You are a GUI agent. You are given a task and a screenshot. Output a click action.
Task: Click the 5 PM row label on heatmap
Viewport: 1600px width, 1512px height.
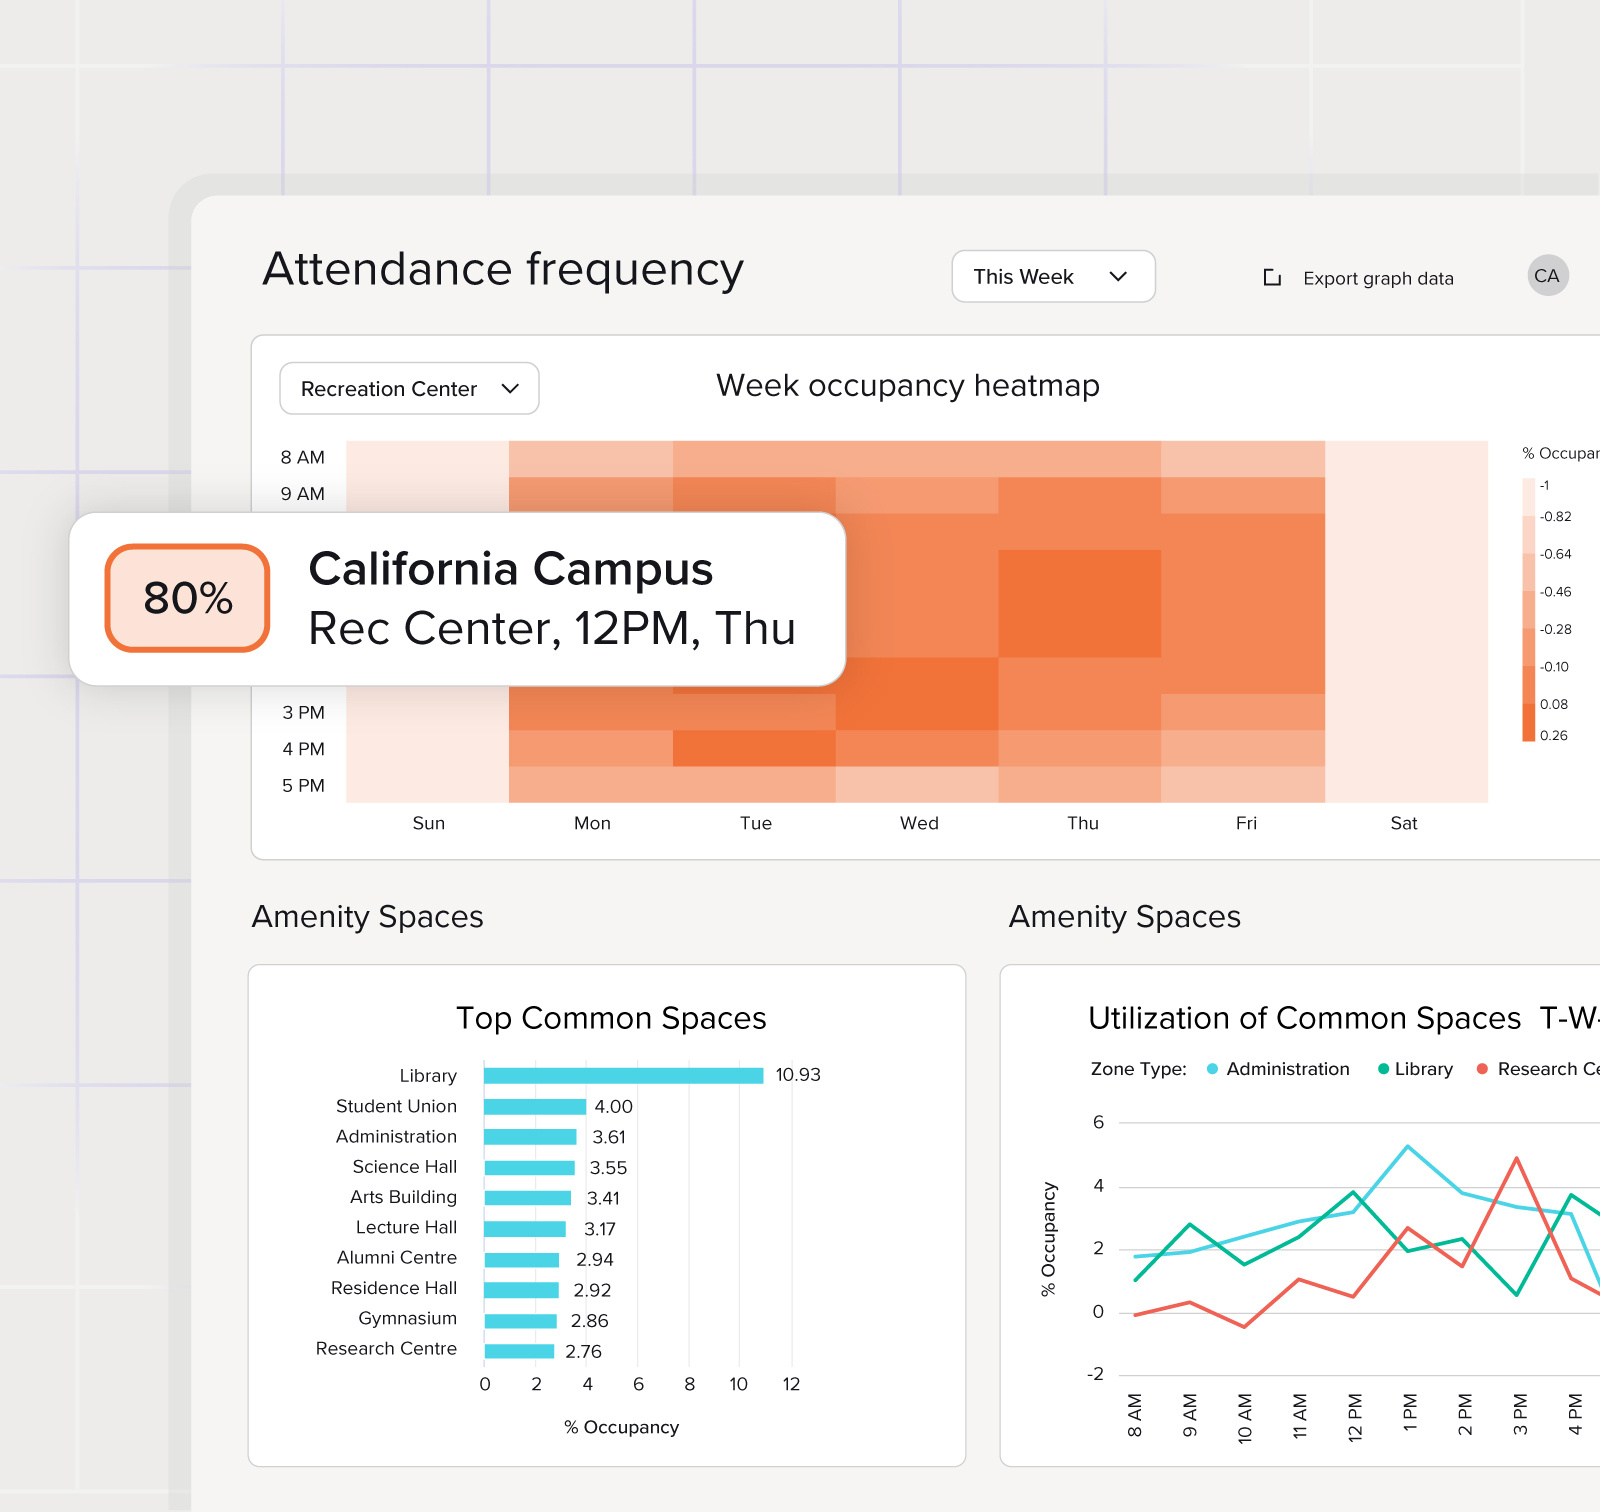(303, 786)
